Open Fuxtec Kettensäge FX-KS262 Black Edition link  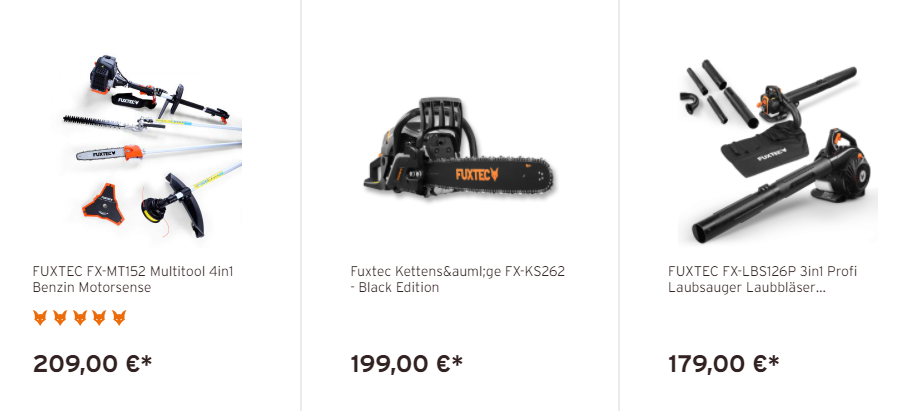(458, 279)
